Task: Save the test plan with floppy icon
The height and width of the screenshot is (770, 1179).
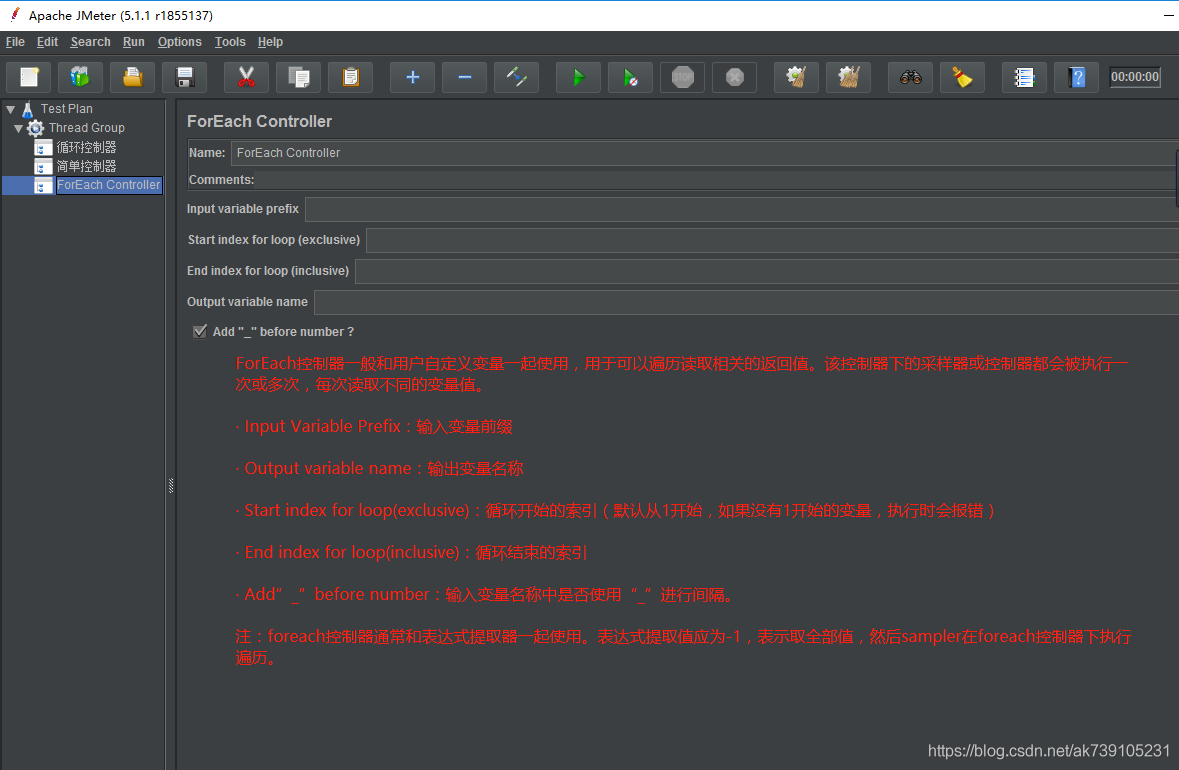Action: click(x=184, y=77)
